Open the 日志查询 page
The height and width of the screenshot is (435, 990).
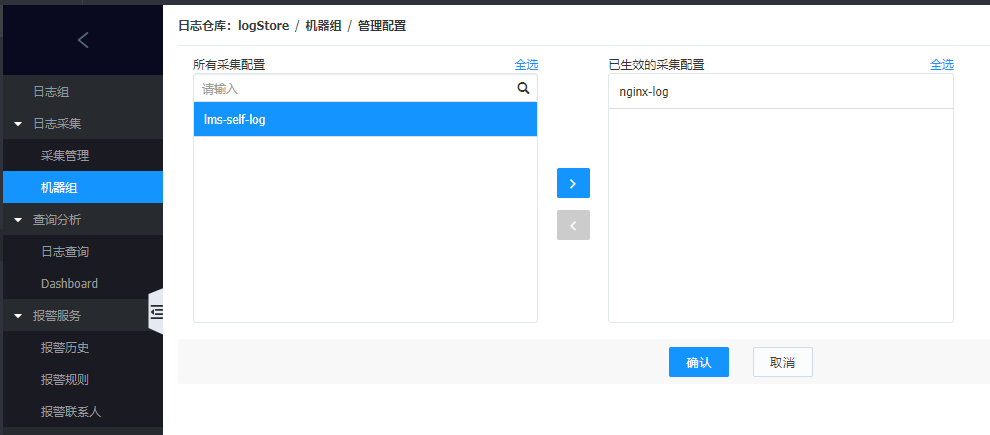(x=65, y=252)
